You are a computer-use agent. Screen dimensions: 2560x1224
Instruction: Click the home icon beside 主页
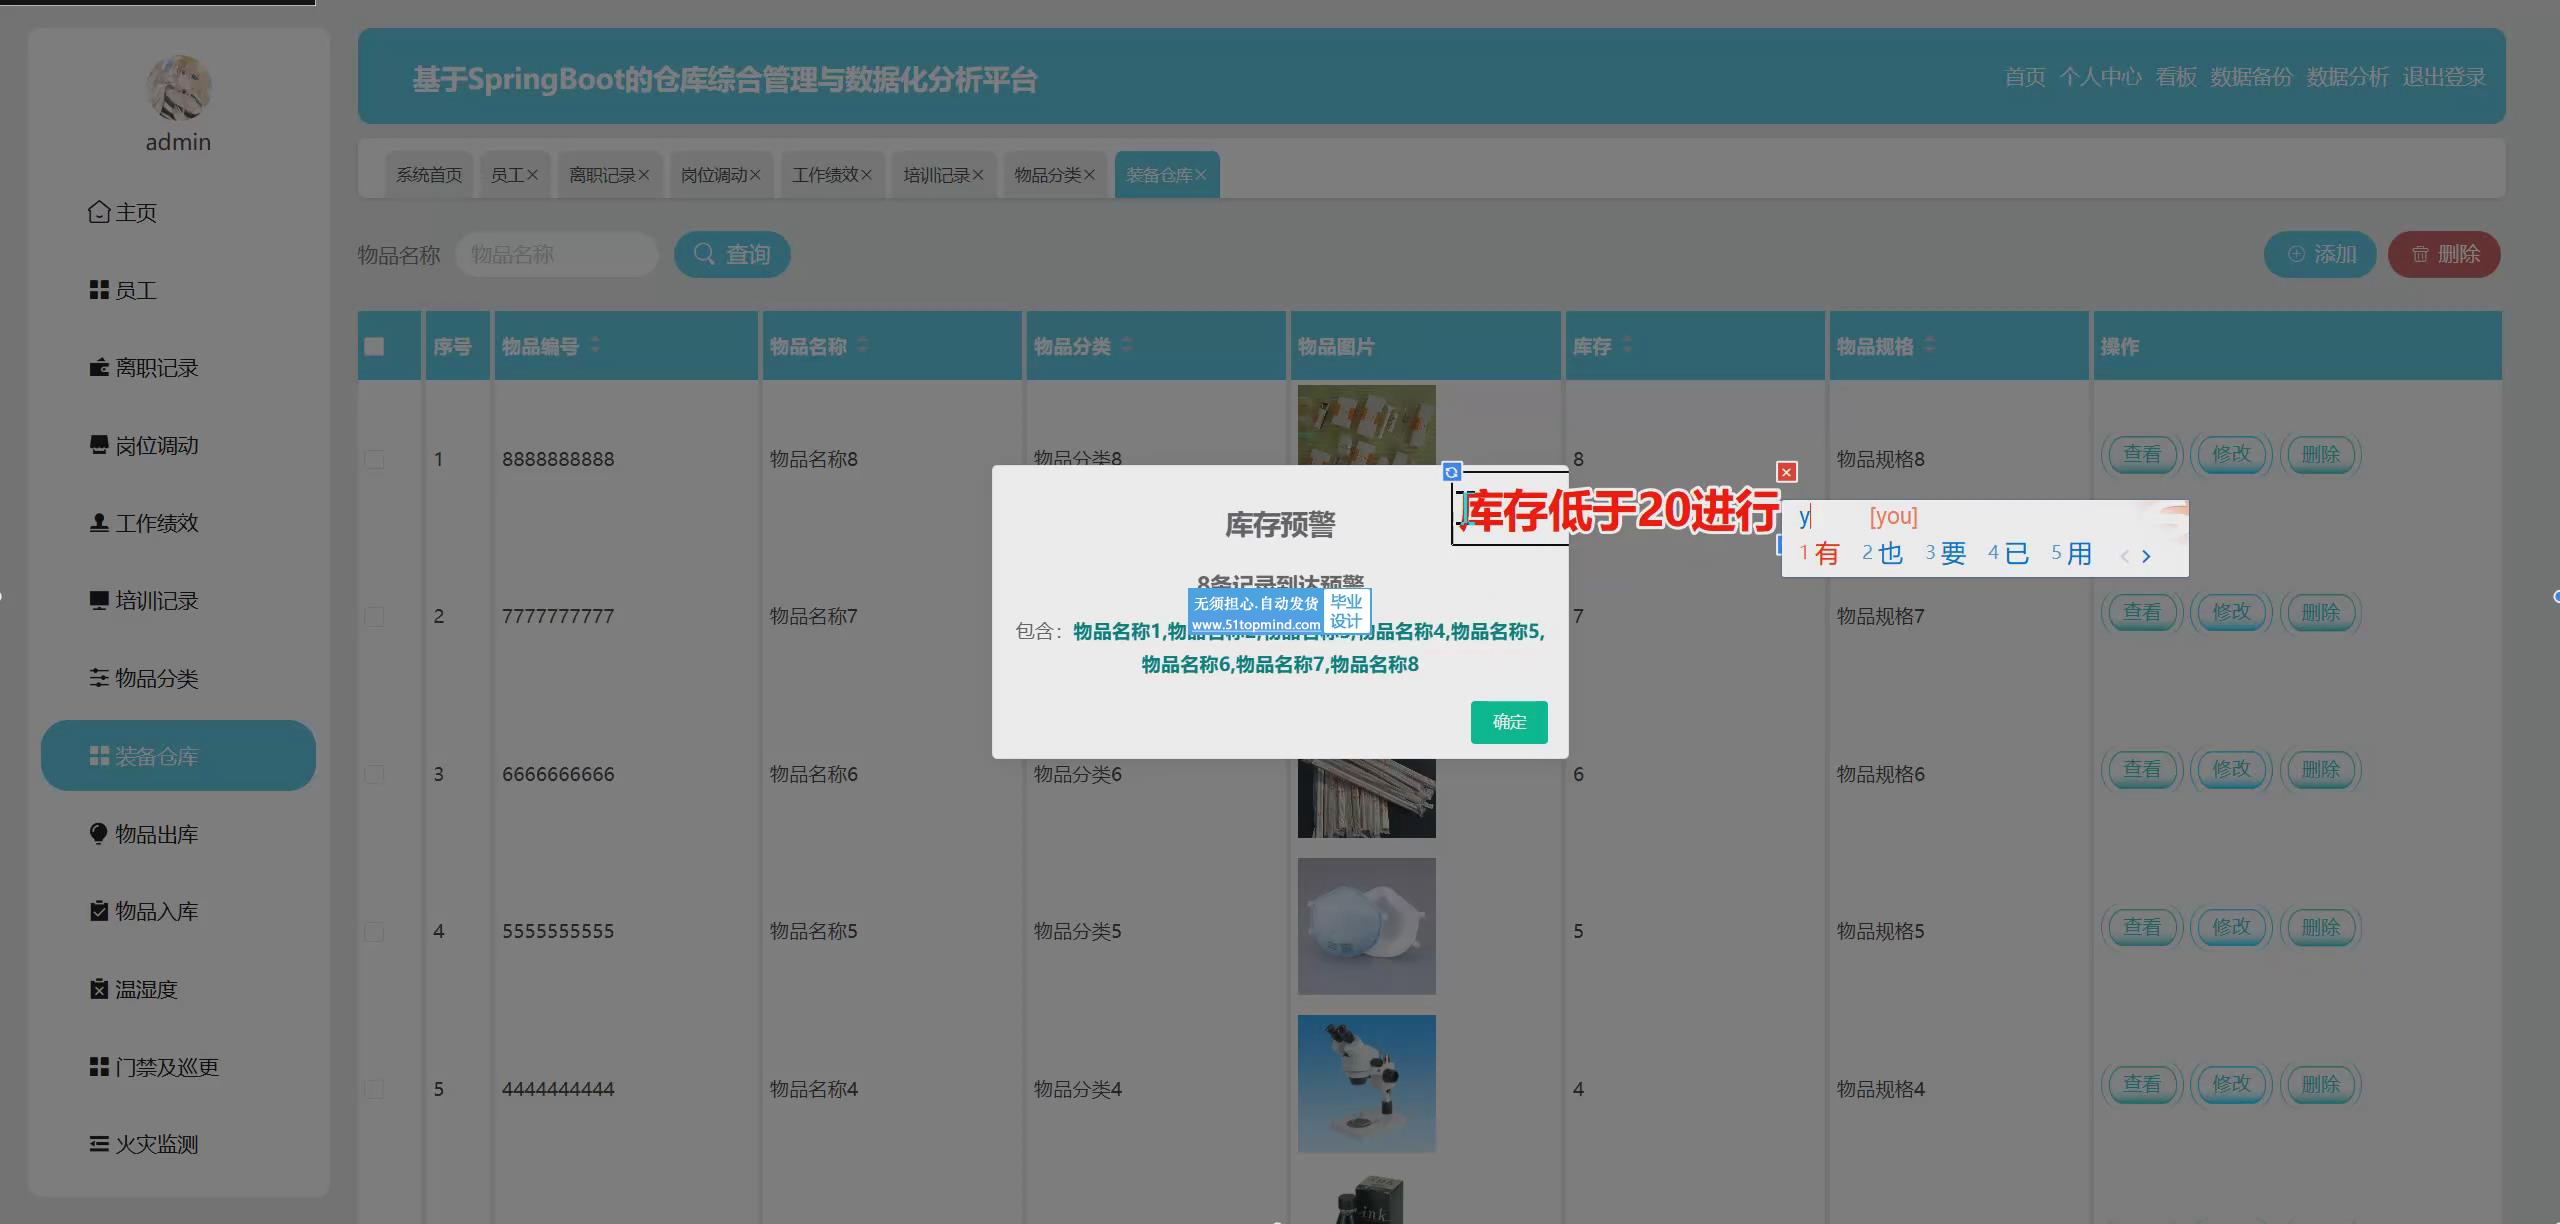pyautogui.click(x=99, y=212)
